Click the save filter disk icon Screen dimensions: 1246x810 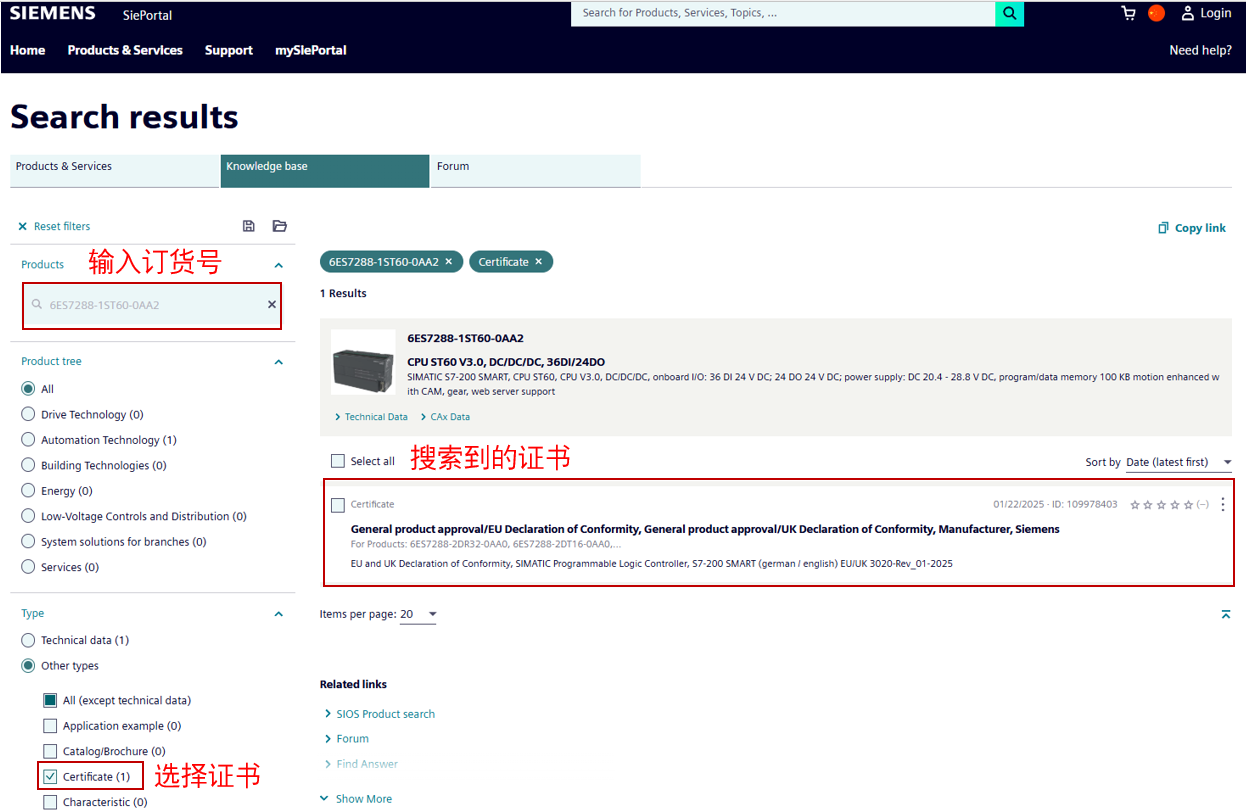click(x=249, y=226)
